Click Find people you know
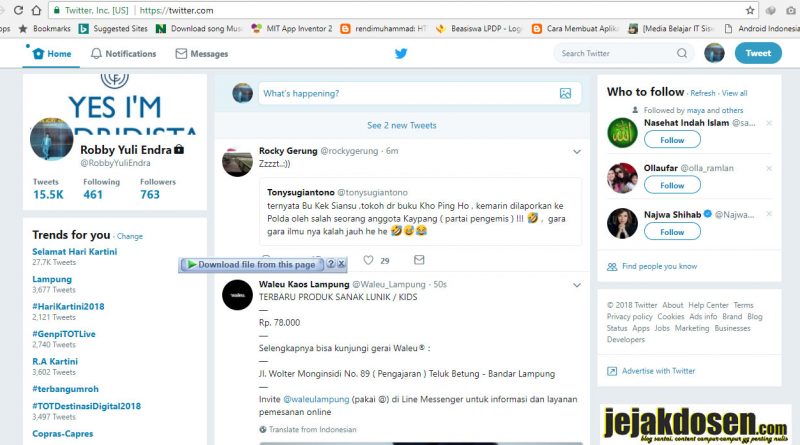Screen dimensions: 800x445 tap(659, 266)
